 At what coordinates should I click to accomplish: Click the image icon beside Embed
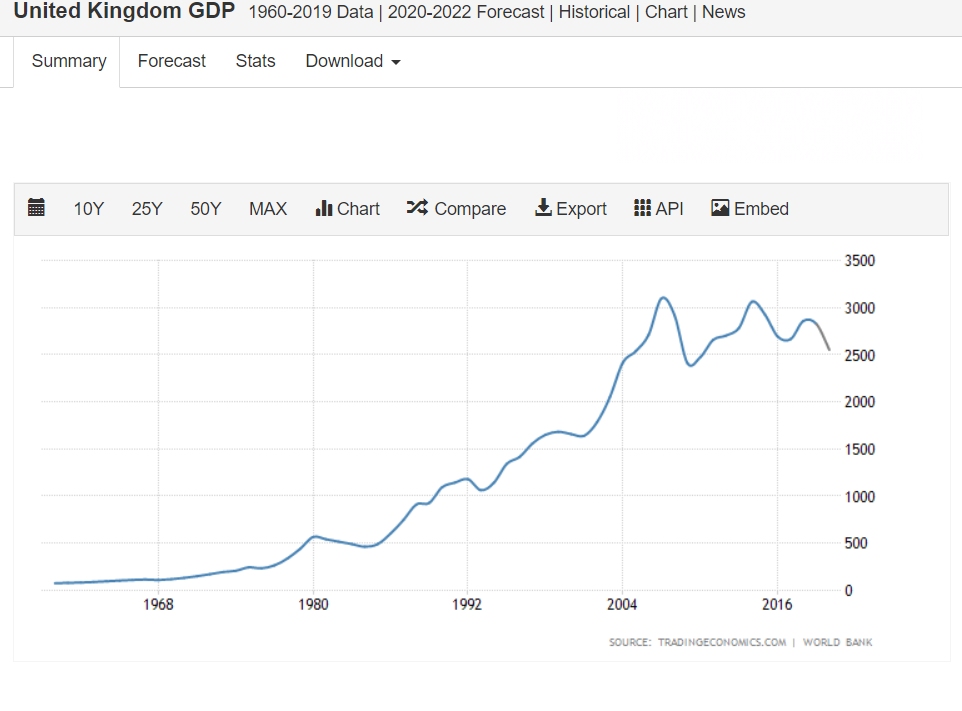click(x=720, y=208)
